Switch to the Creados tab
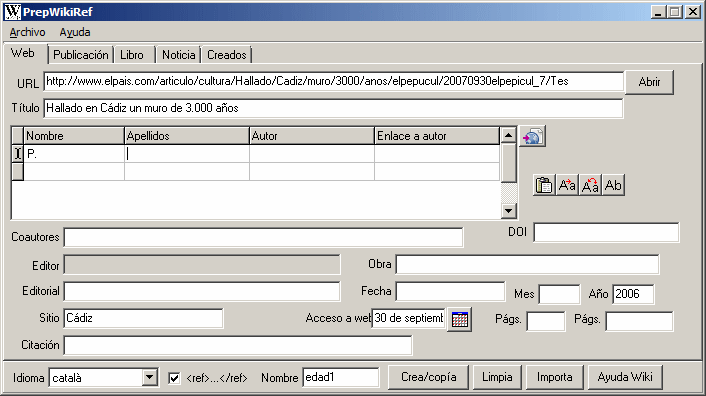This screenshot has width=706, height=396. pyautogui.click(x=227, y=55)
